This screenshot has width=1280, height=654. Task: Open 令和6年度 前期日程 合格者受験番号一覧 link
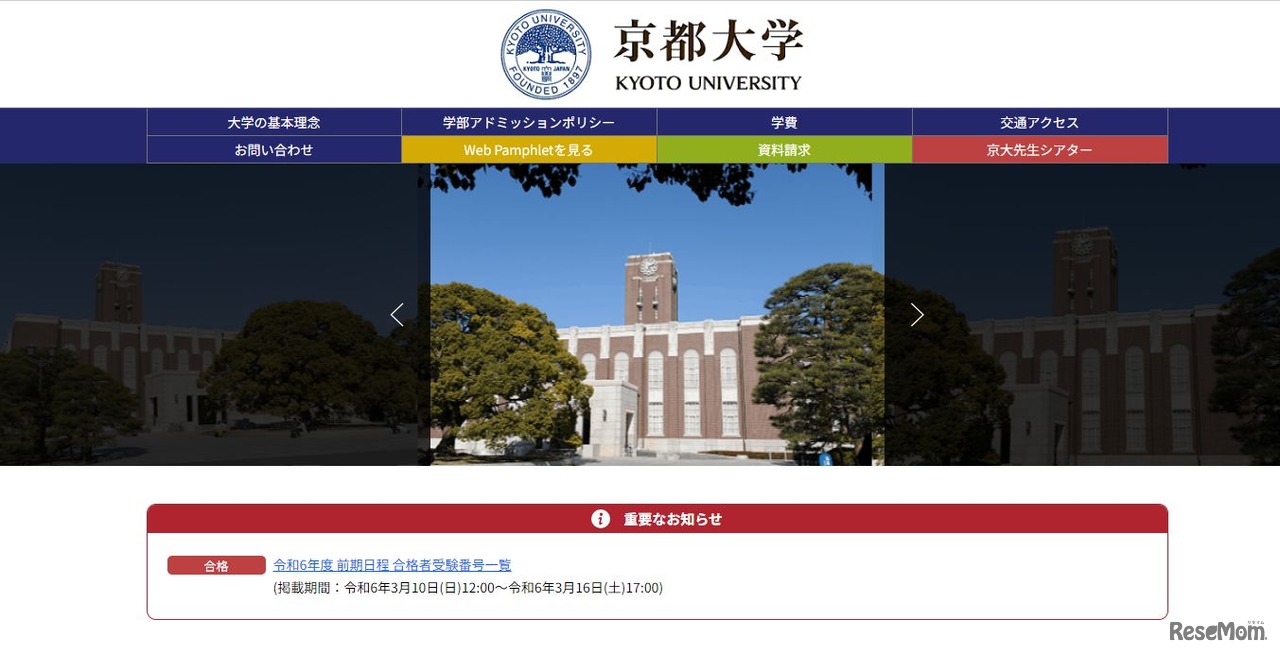point(392,565)
